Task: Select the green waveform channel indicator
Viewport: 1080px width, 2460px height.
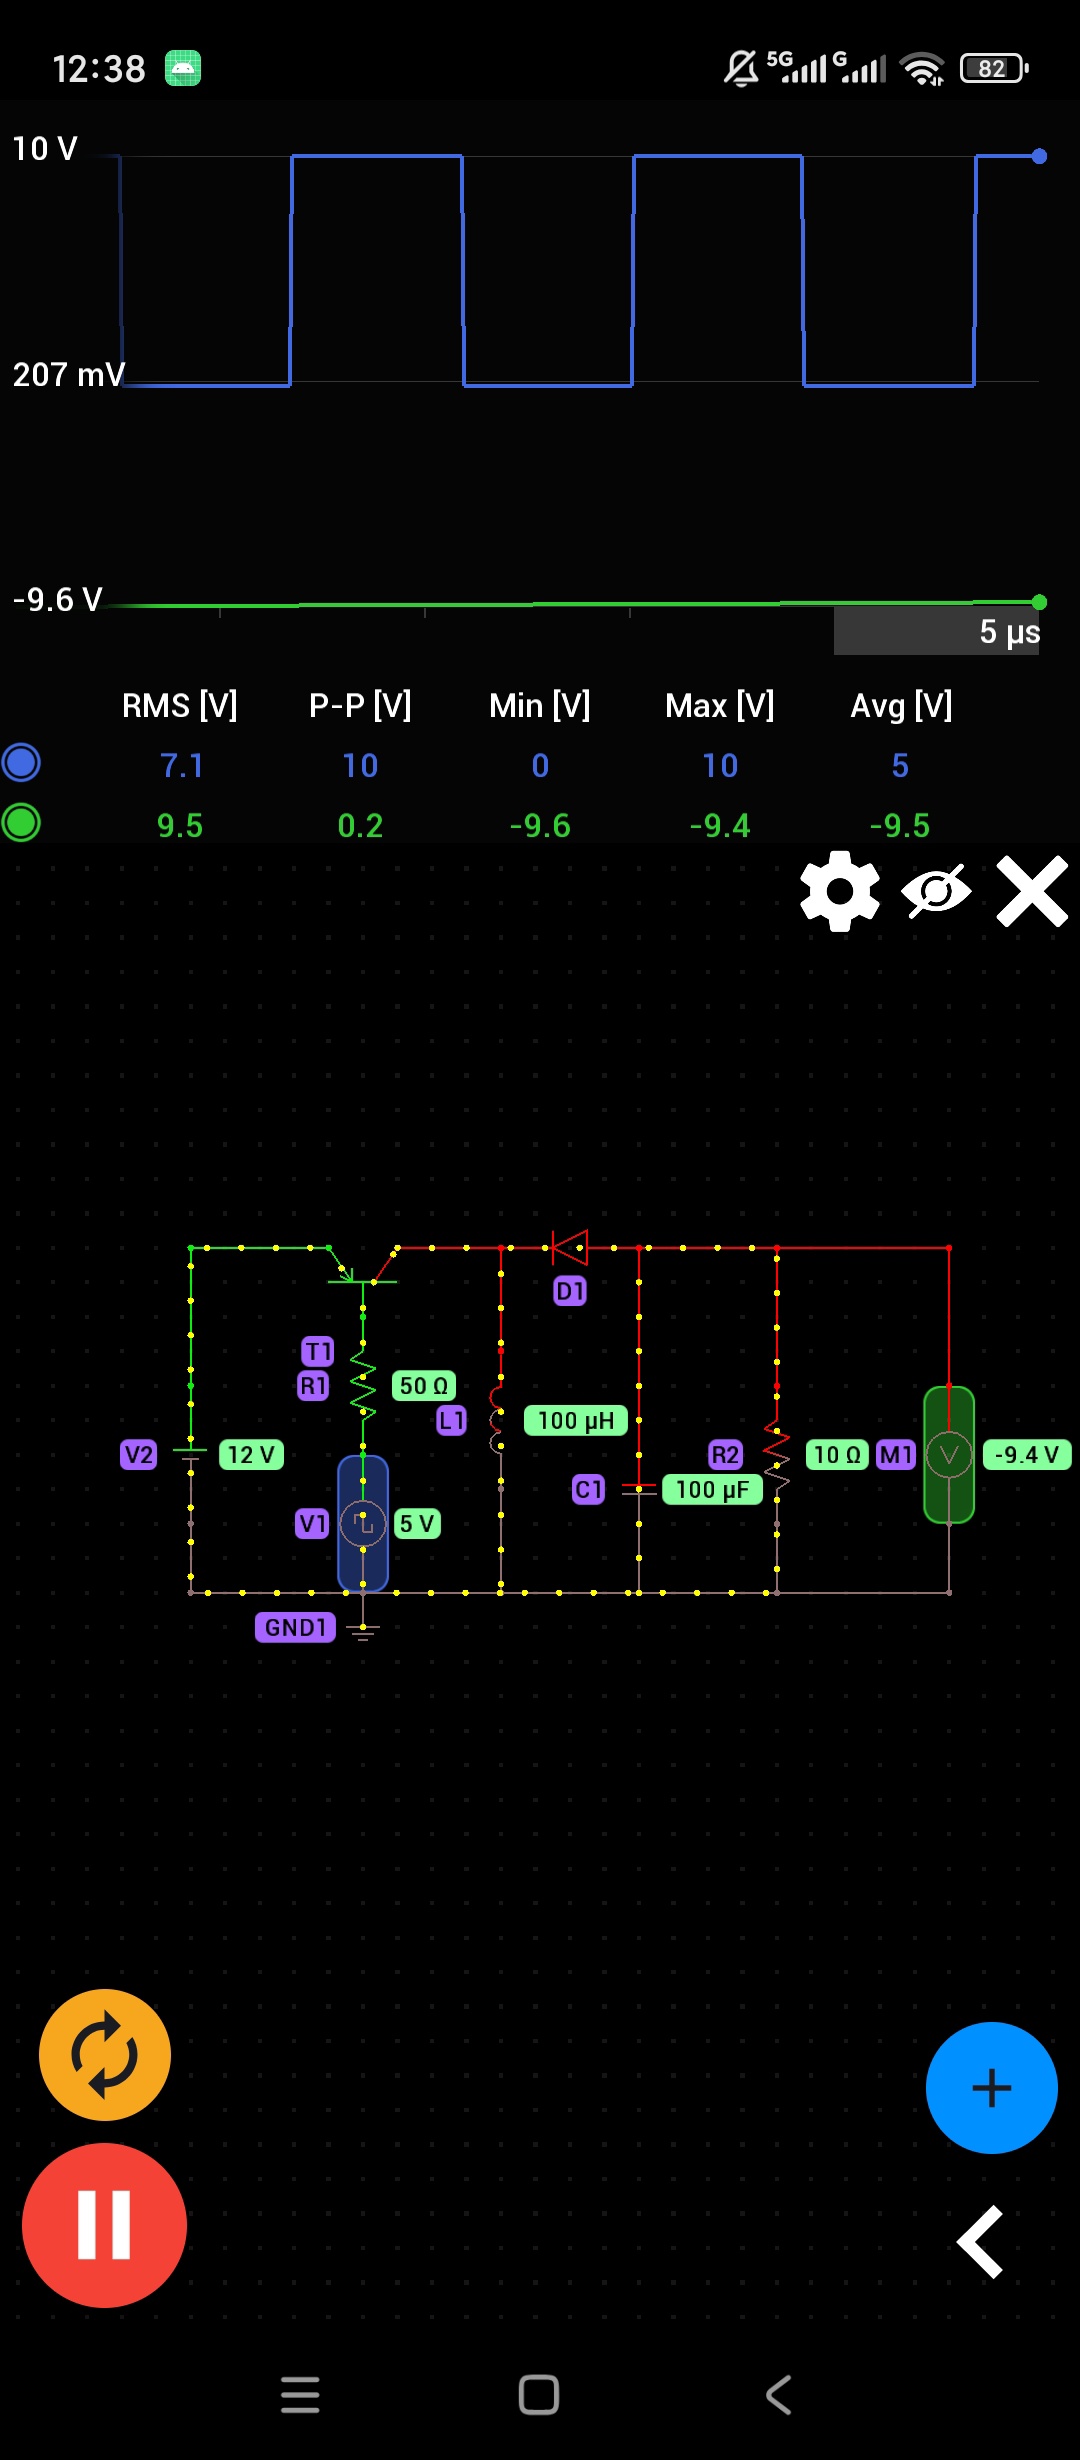Action: [x=21, y=822]
